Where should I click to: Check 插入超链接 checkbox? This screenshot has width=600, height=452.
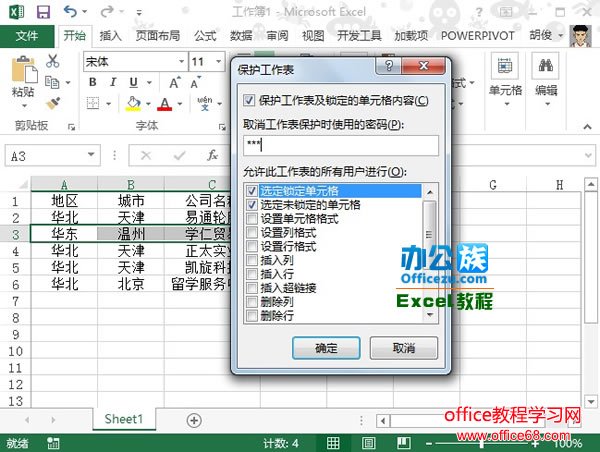tap(252, 288)
